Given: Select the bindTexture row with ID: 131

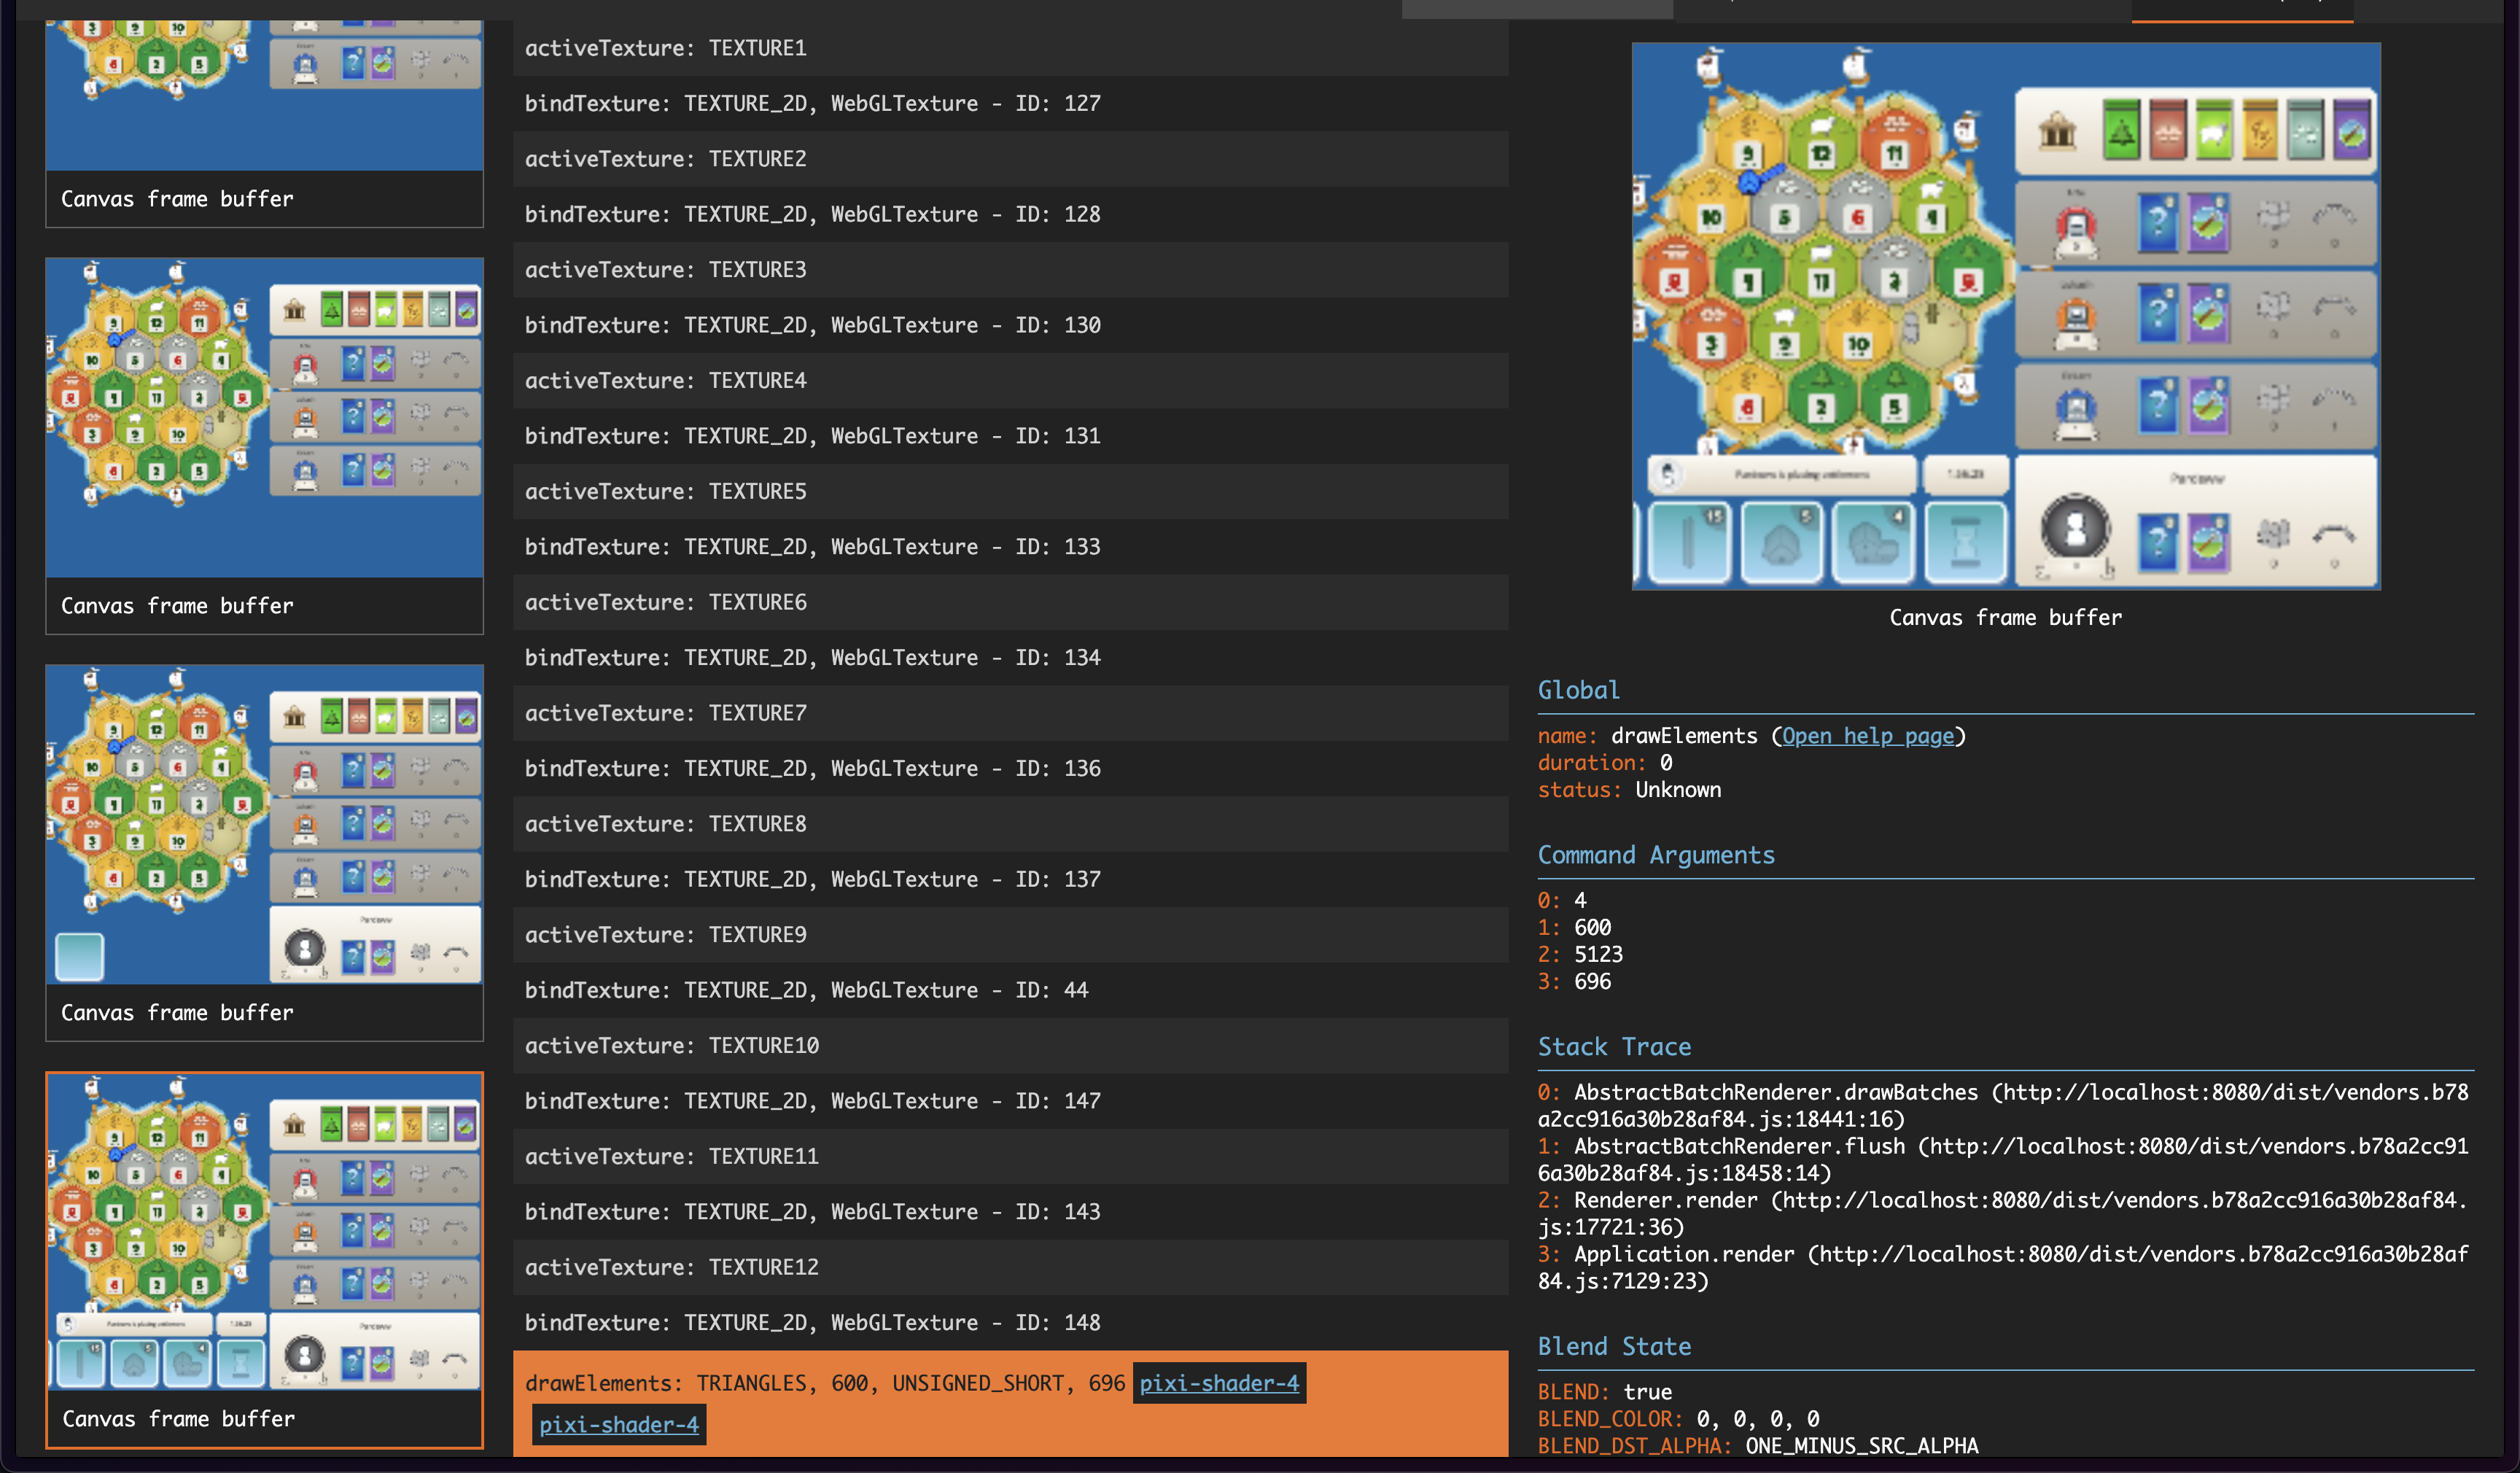Looking at the screenshot, I should (1011, 436).
